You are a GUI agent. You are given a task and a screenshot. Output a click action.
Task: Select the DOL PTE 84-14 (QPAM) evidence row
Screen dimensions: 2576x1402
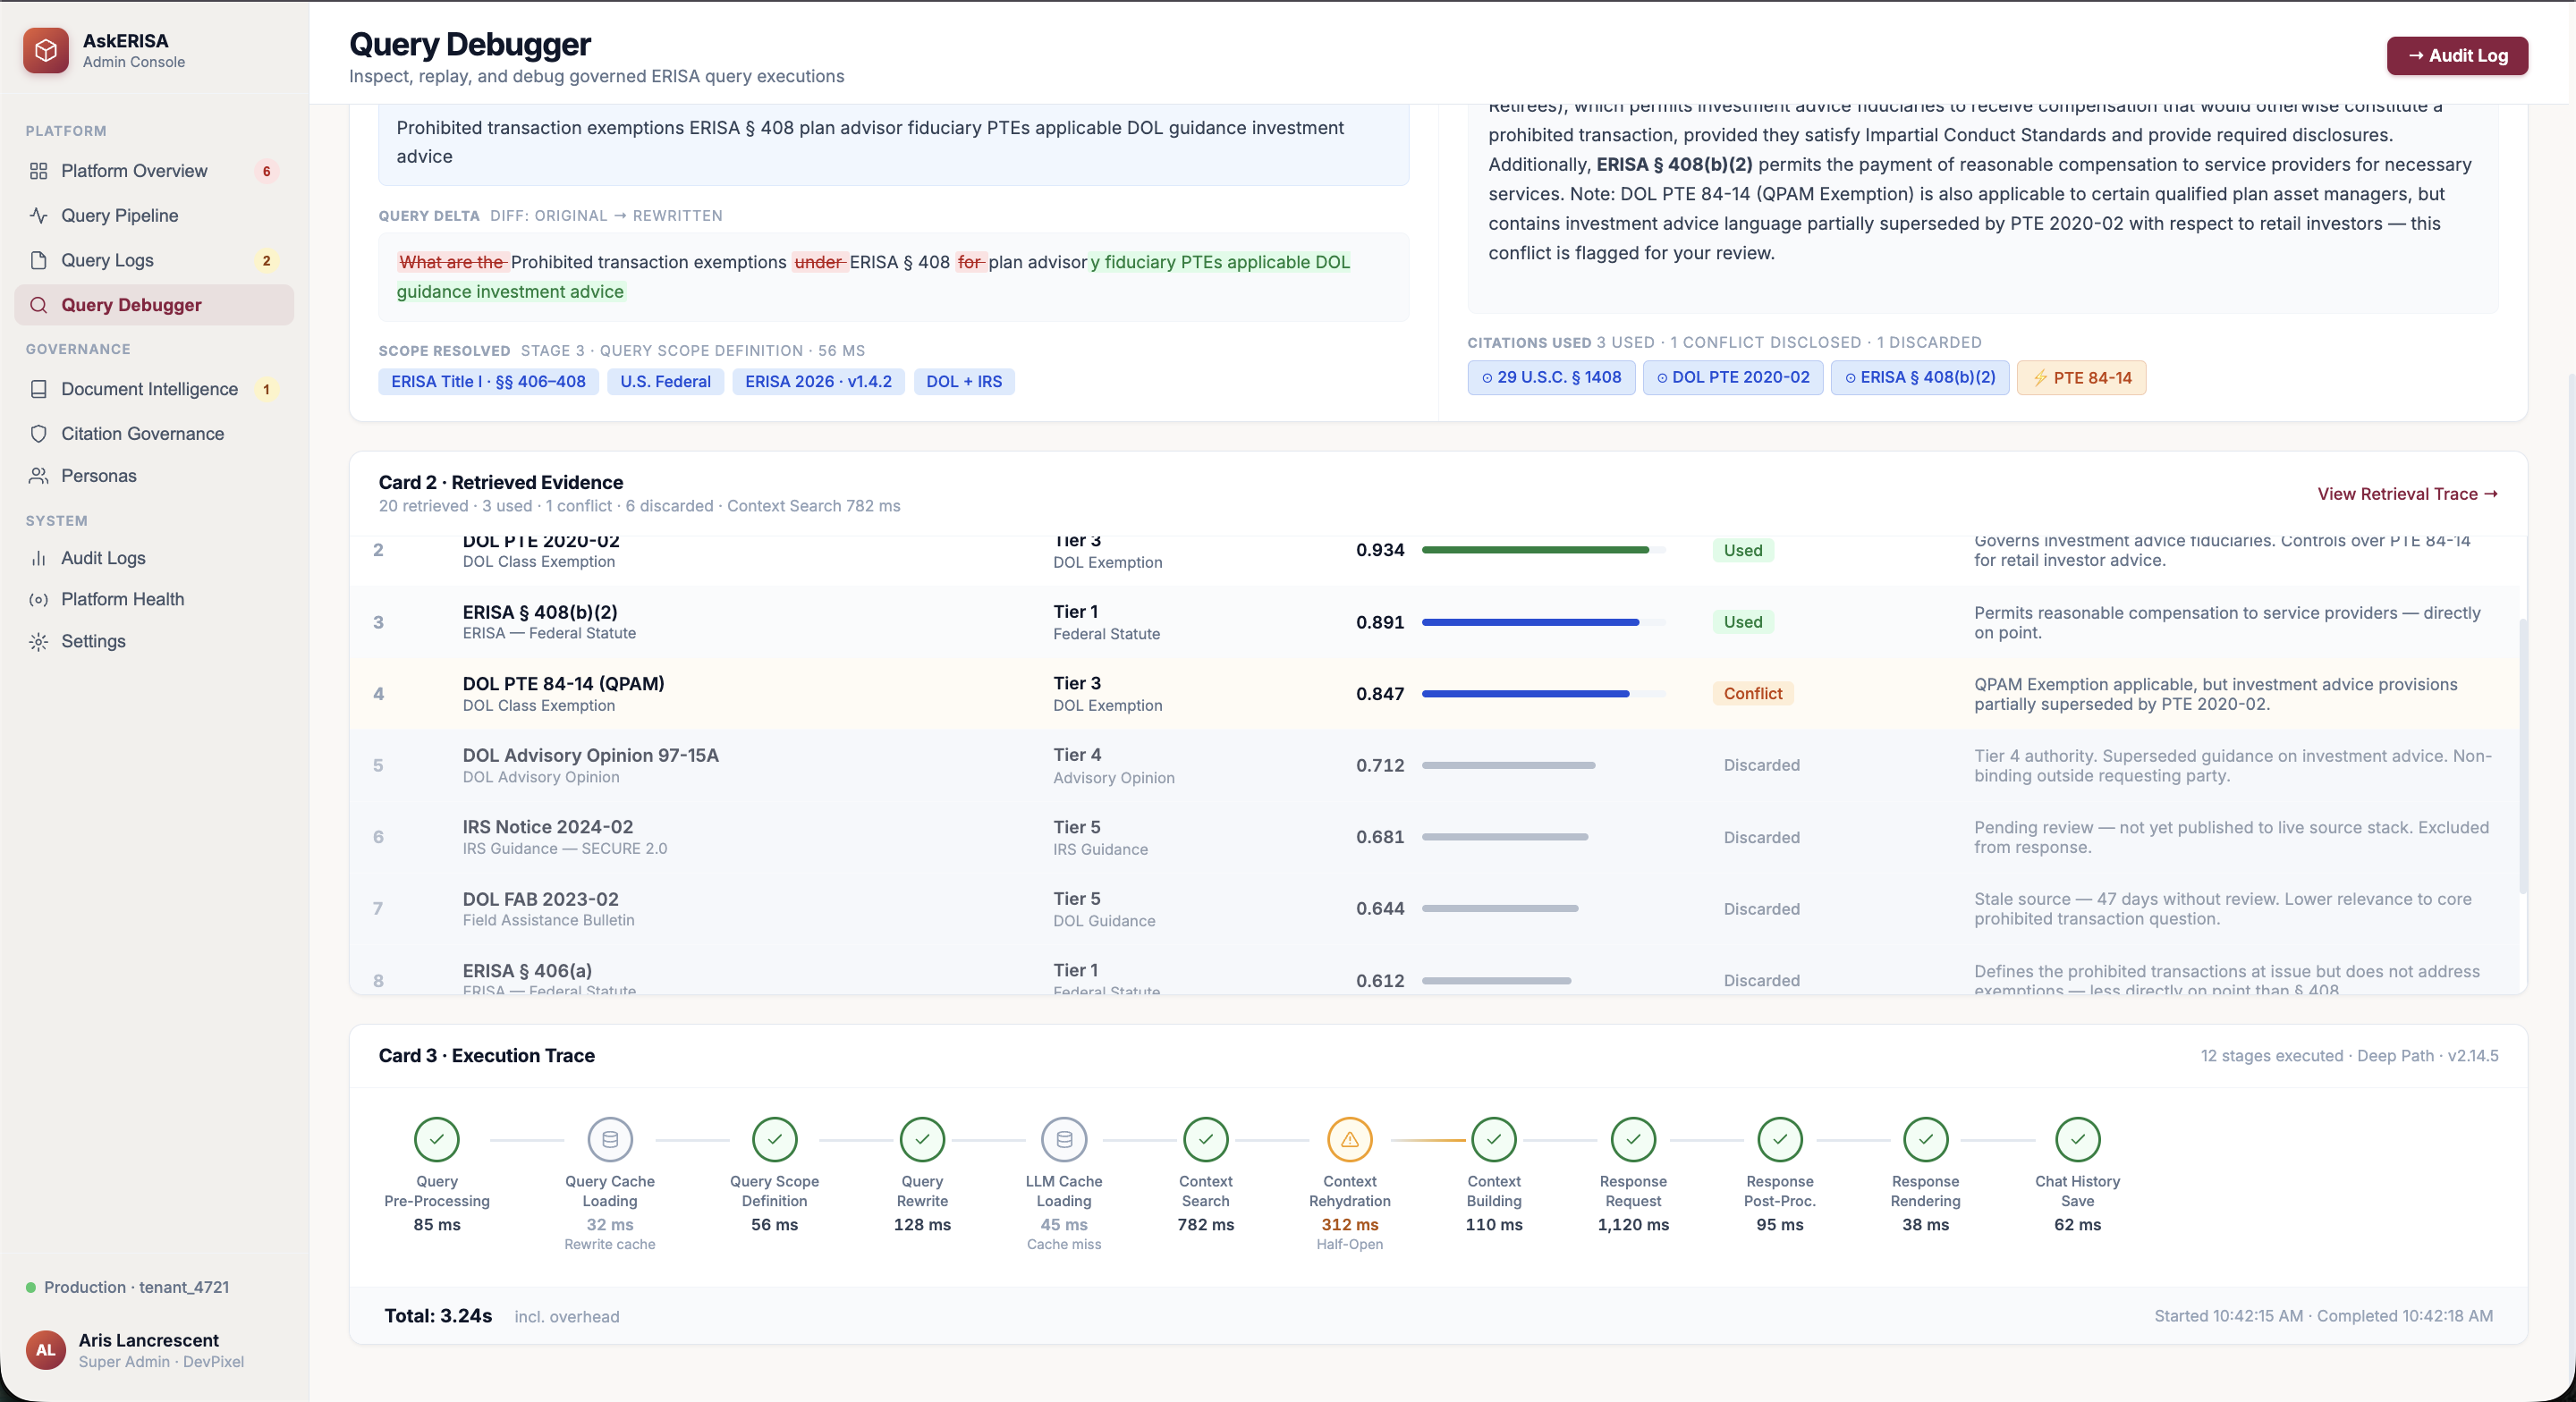(x=1435, y=694)
